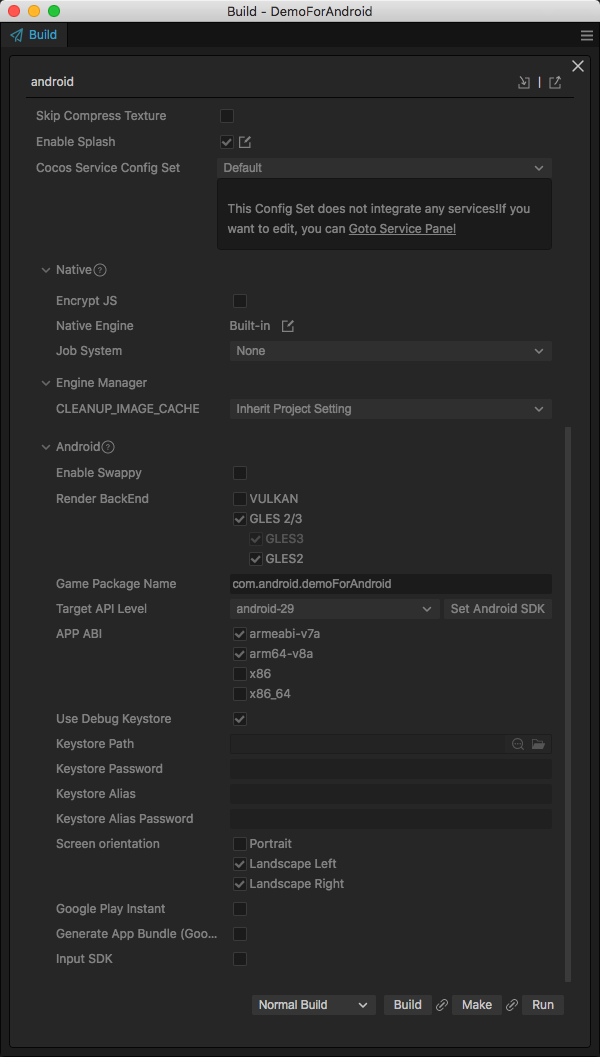
Task: Click the link icon between Build and Make
Action: pyautogui.click(x=442, y=1005)
